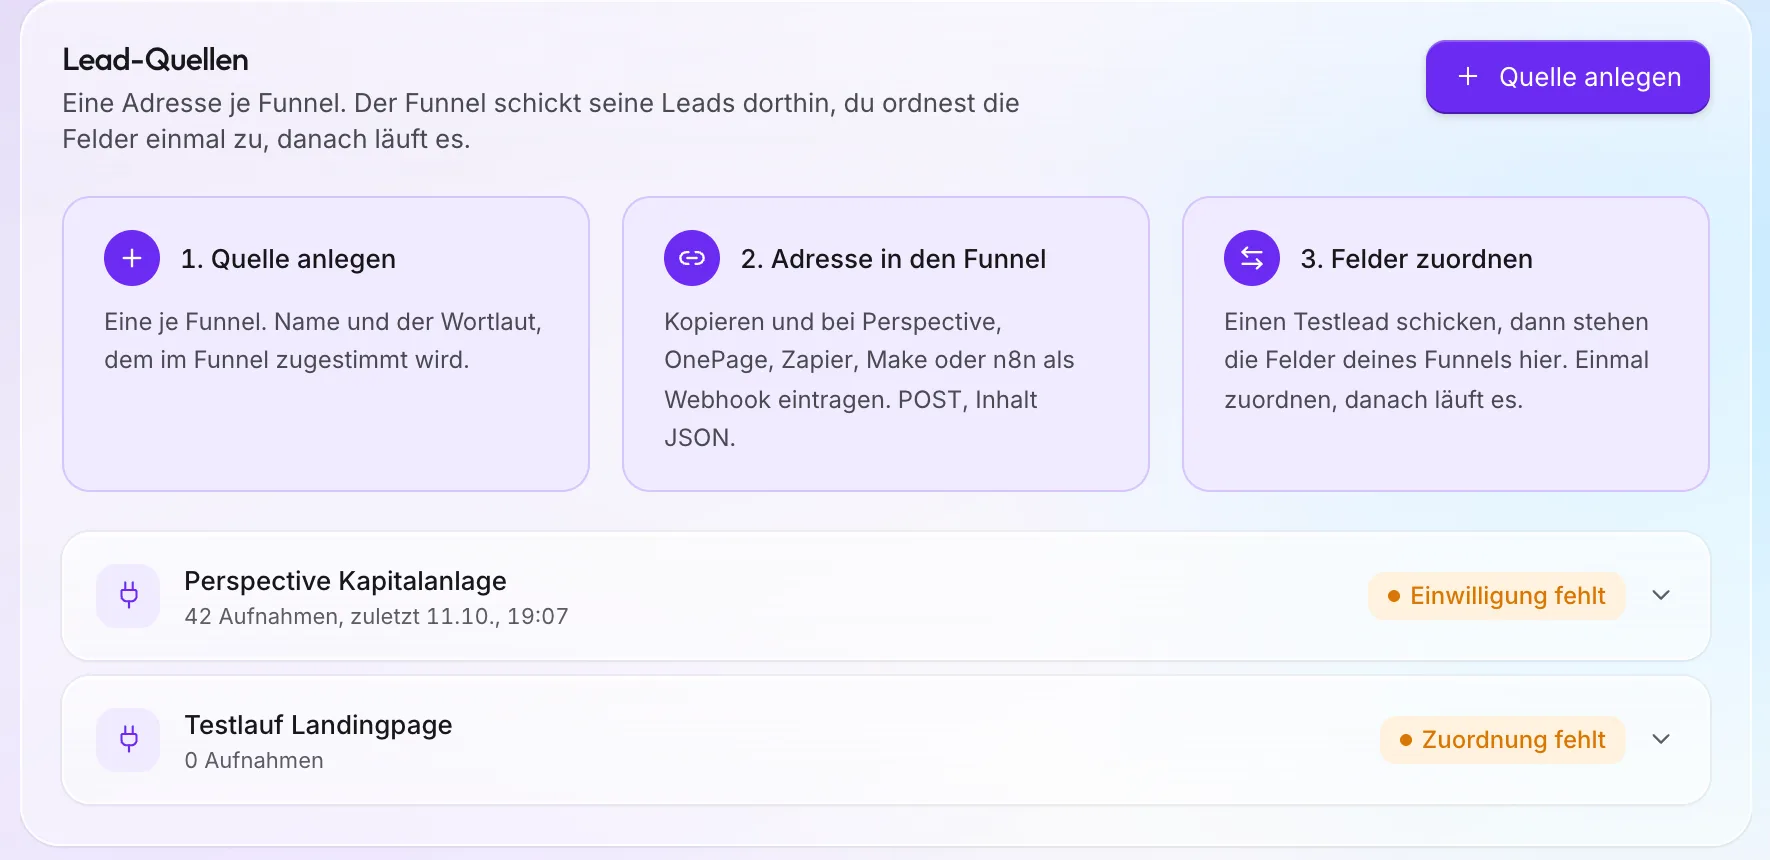The width and height of the screenshot is (1770, 860).
Task: Click the "Lead-Quellen" section title
Action: click(x=155, y=60)
